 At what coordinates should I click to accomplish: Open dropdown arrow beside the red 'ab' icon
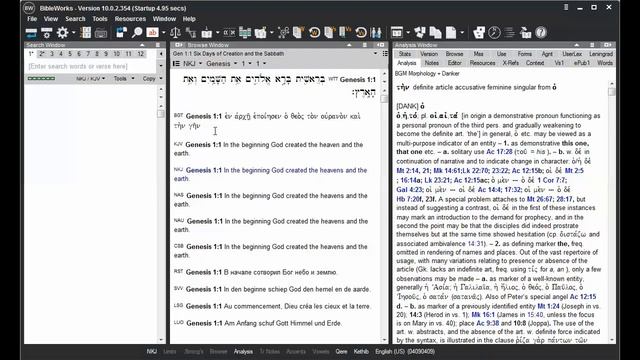[163, 33]
